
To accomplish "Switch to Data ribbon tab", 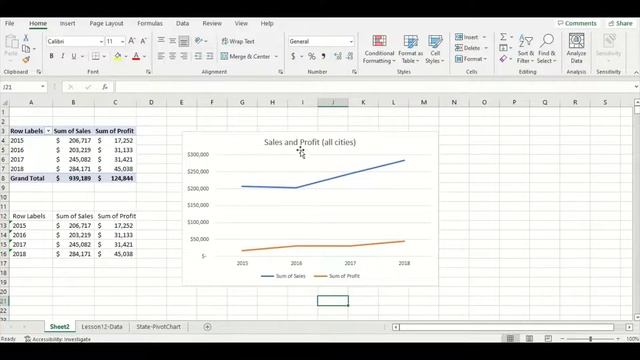I will (x=182, y=23).
